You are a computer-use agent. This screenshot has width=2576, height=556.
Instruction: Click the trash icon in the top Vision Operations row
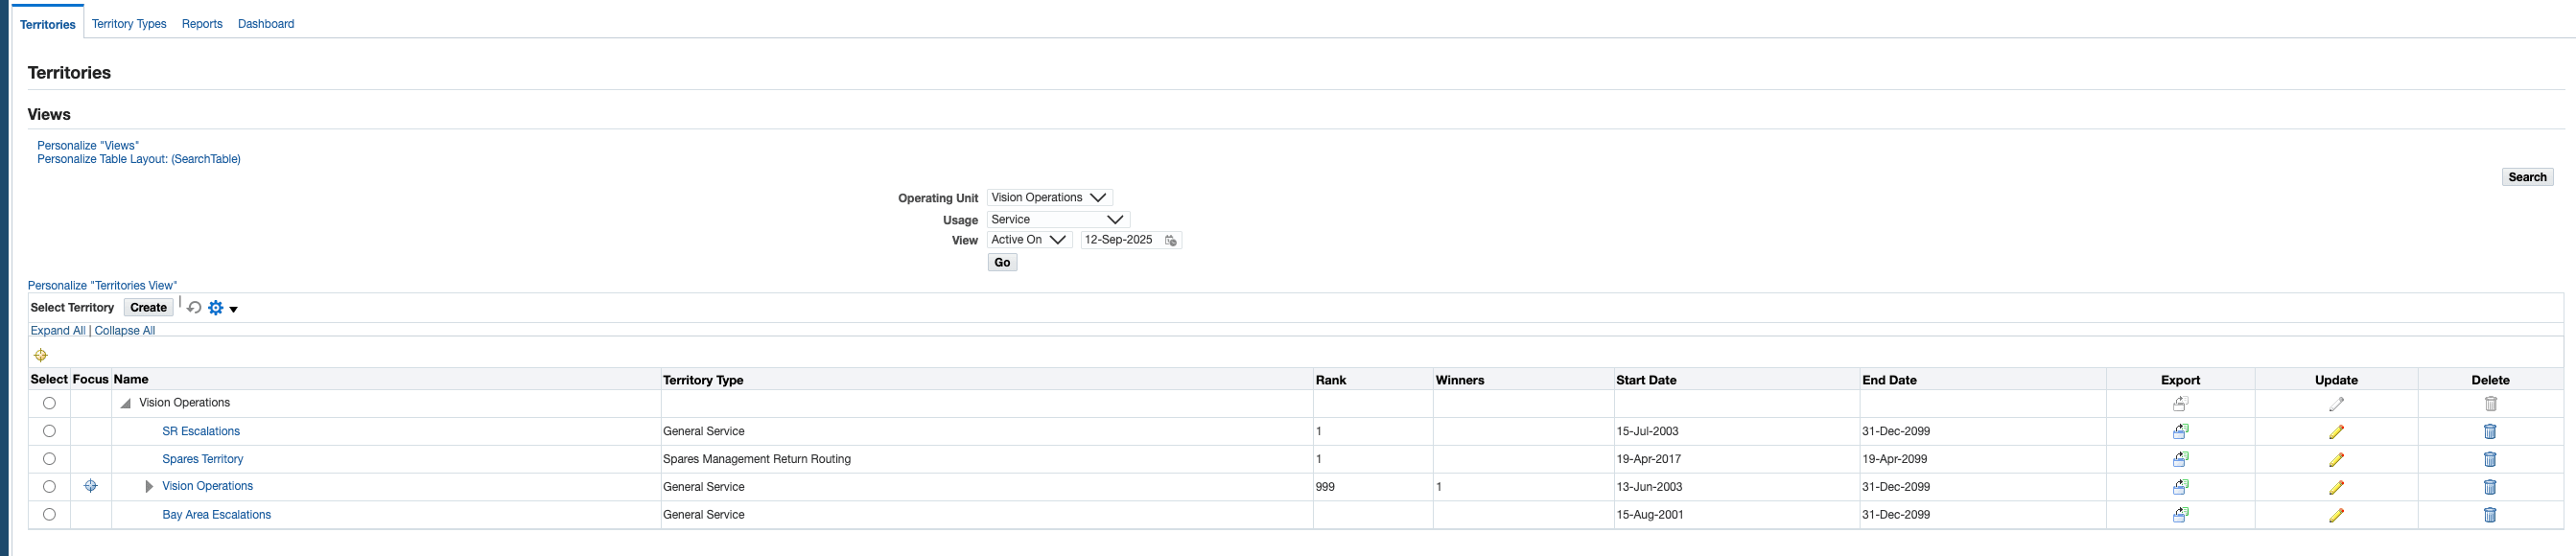[x=2490, y=404]
